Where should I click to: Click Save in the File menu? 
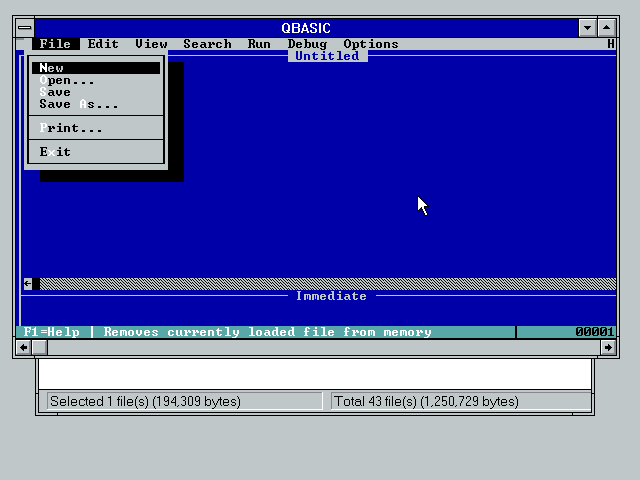click(x=96, y=92)
